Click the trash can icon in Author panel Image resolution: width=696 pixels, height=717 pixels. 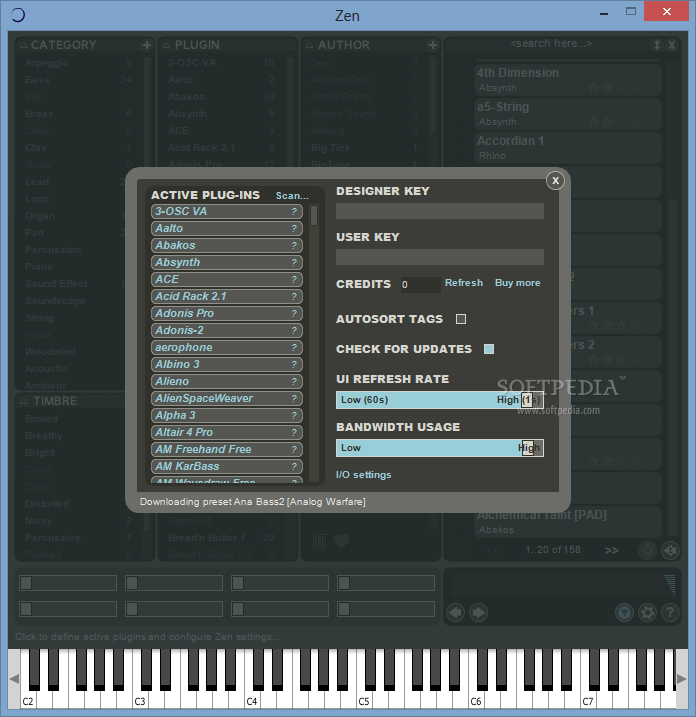coord(319,541)
